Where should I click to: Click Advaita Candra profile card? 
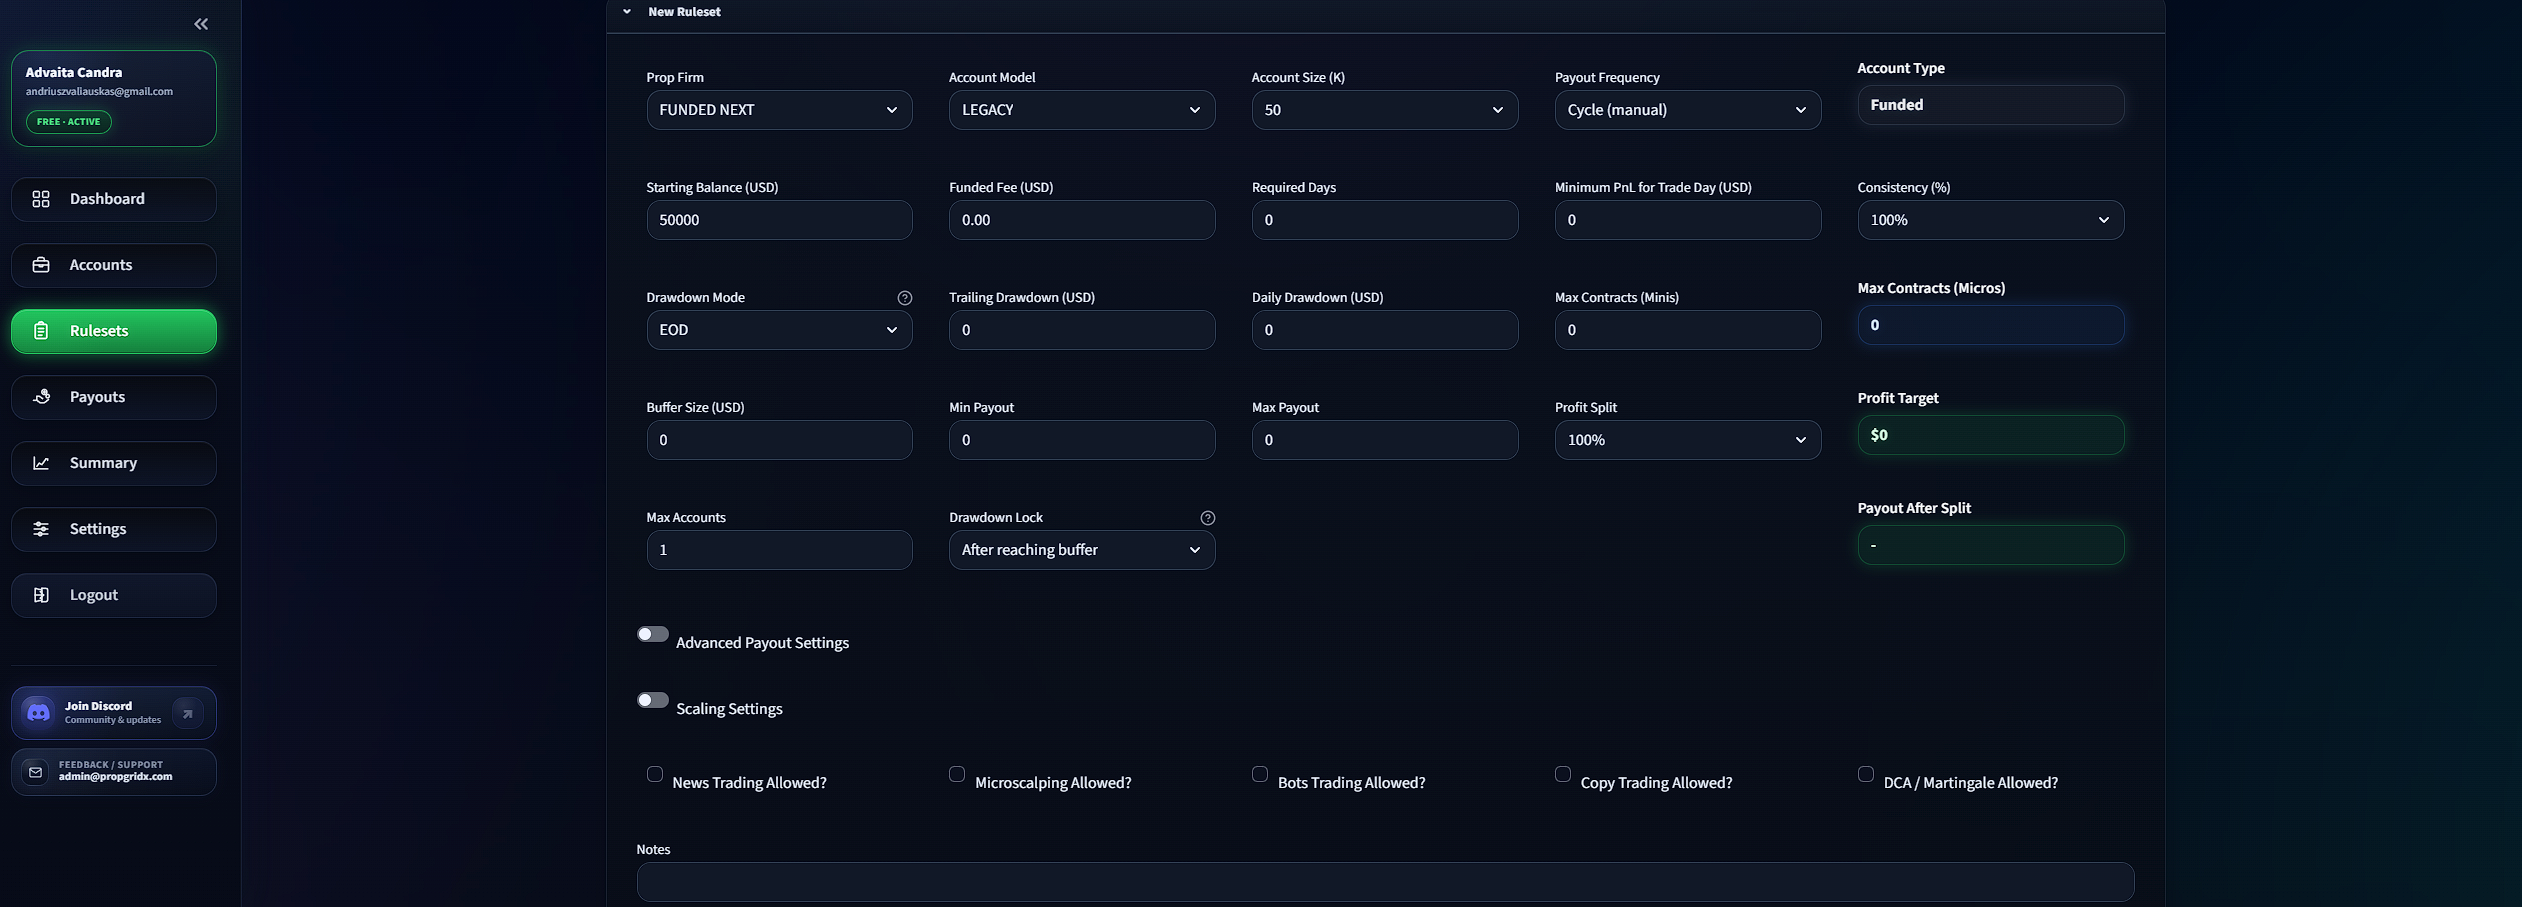click(x=114, y=98)
